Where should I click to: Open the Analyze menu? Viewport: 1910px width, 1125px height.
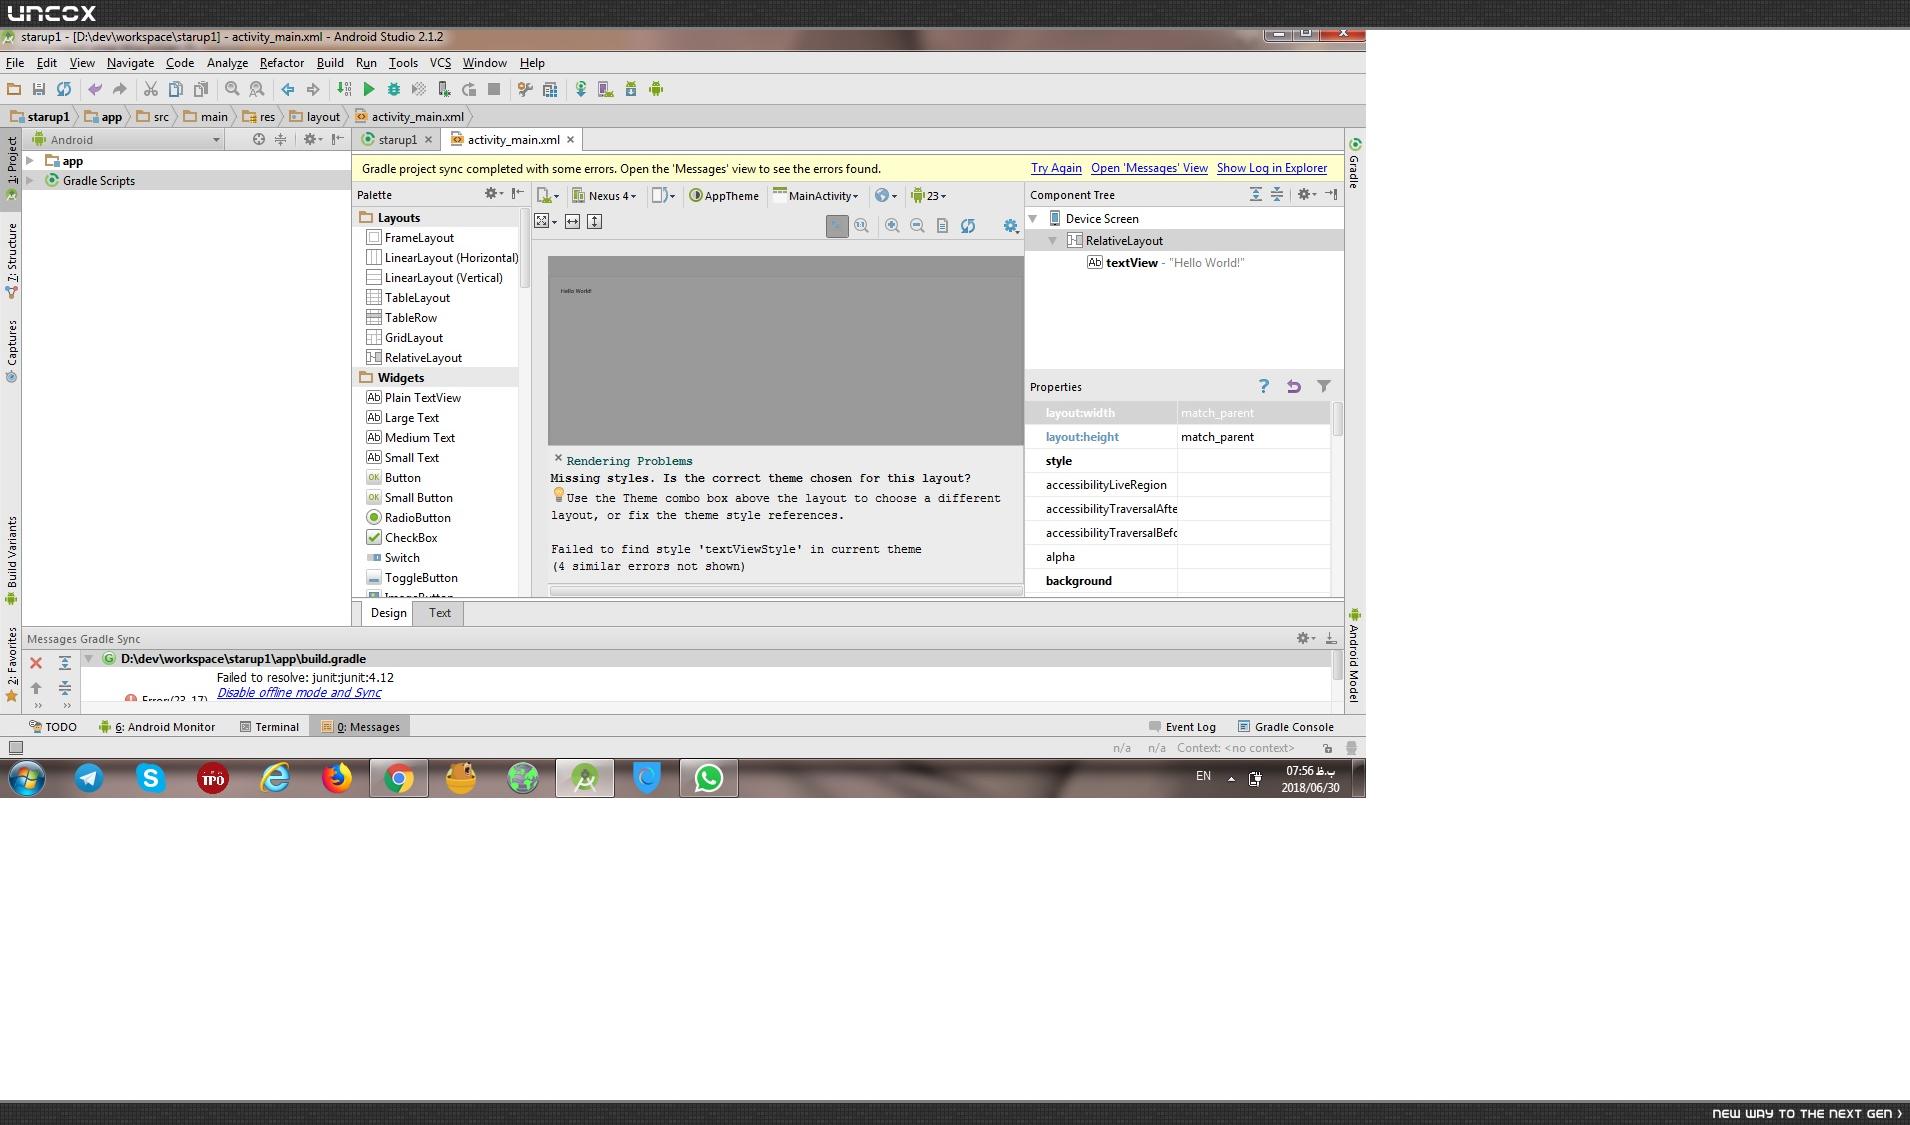pos(227,63)
